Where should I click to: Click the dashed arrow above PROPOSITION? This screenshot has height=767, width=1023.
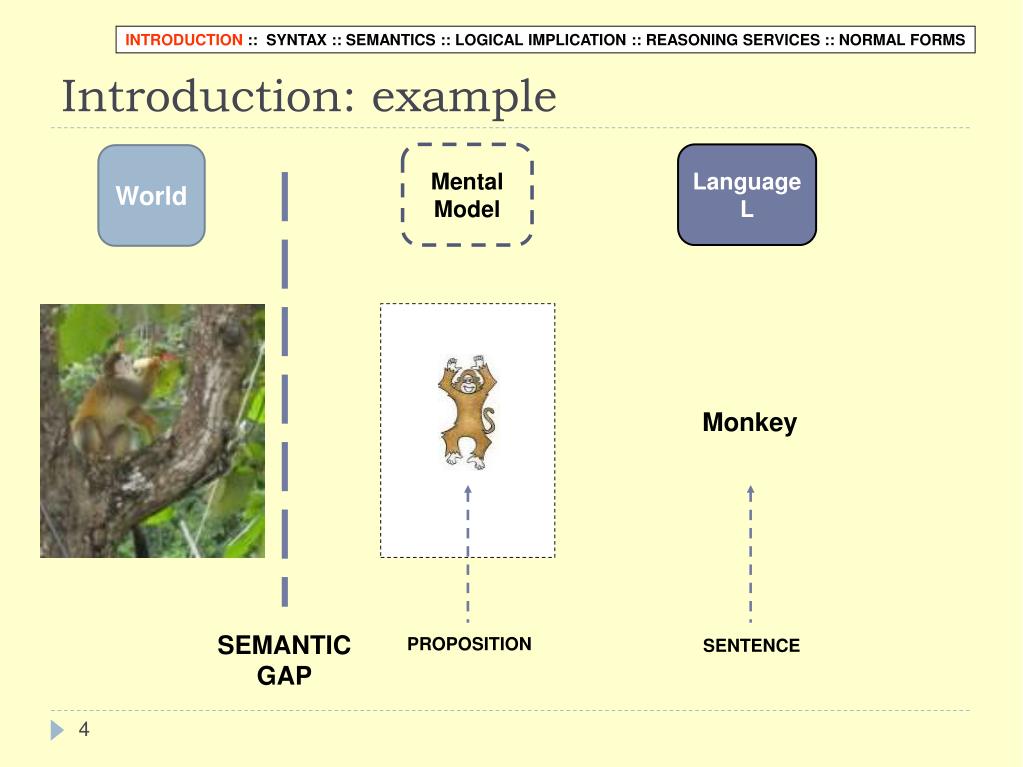click(x=467, y=553)
